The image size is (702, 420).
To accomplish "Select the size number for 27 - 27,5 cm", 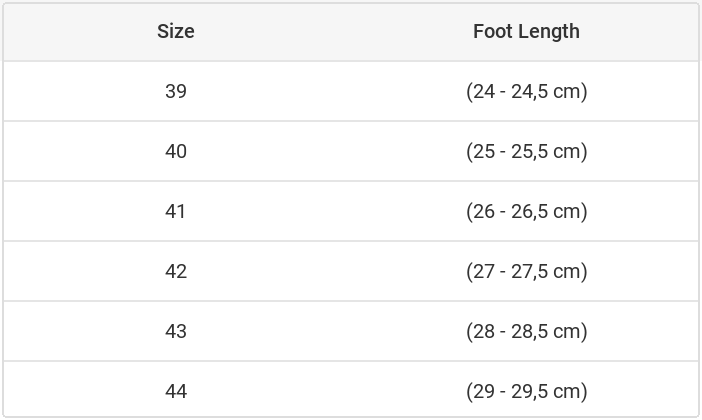I will pyautogui.click(x=176, y=271).
